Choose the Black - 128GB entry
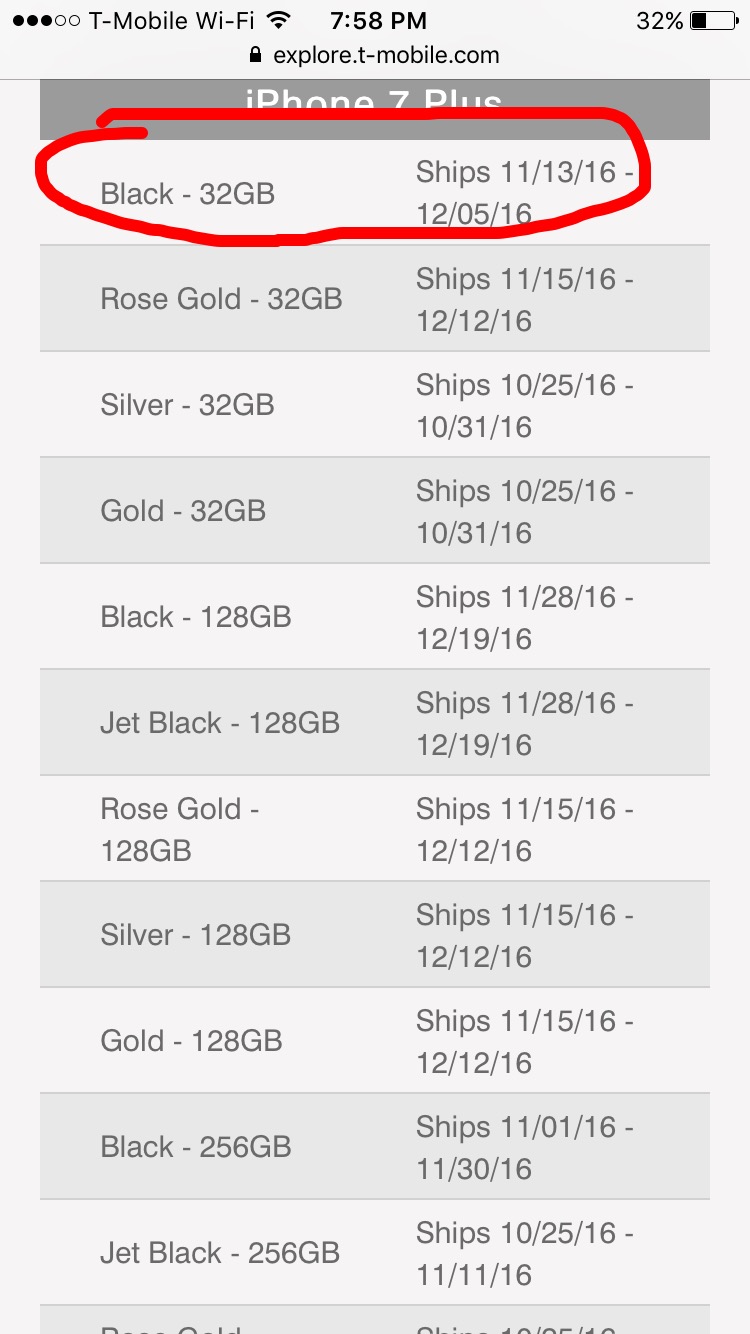The height and width of the screenshot is (1334, 750). [x=375, y=617]
